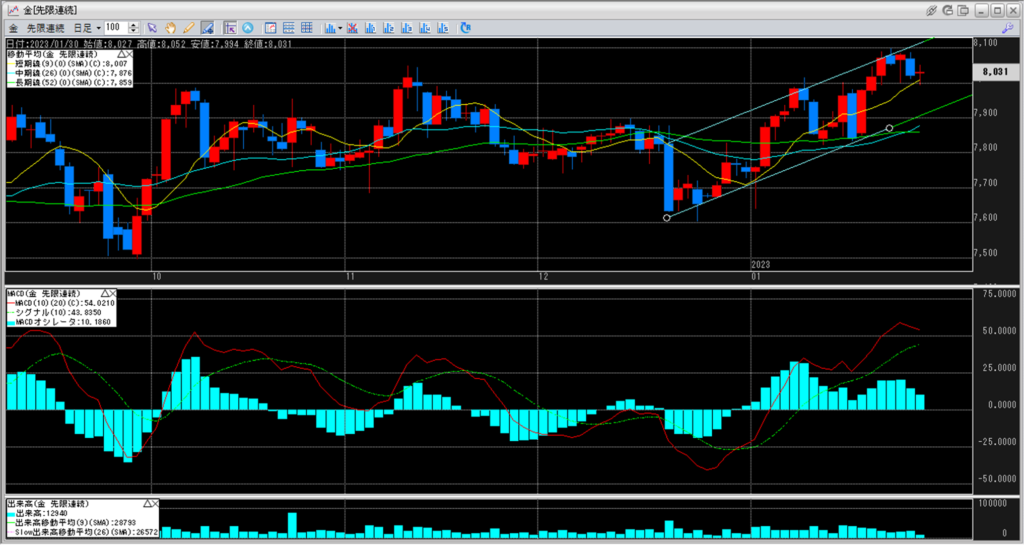Activate the hand pan tool

[x=171, y=27]
